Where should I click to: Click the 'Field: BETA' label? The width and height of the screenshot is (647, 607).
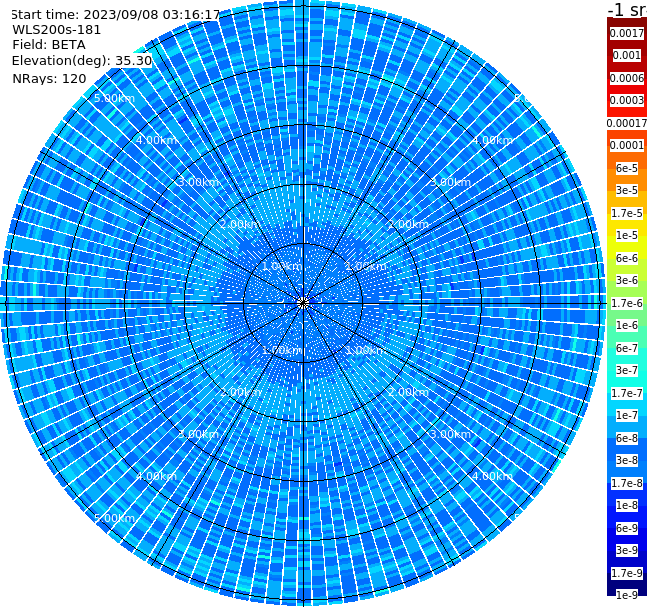(49, 45)
